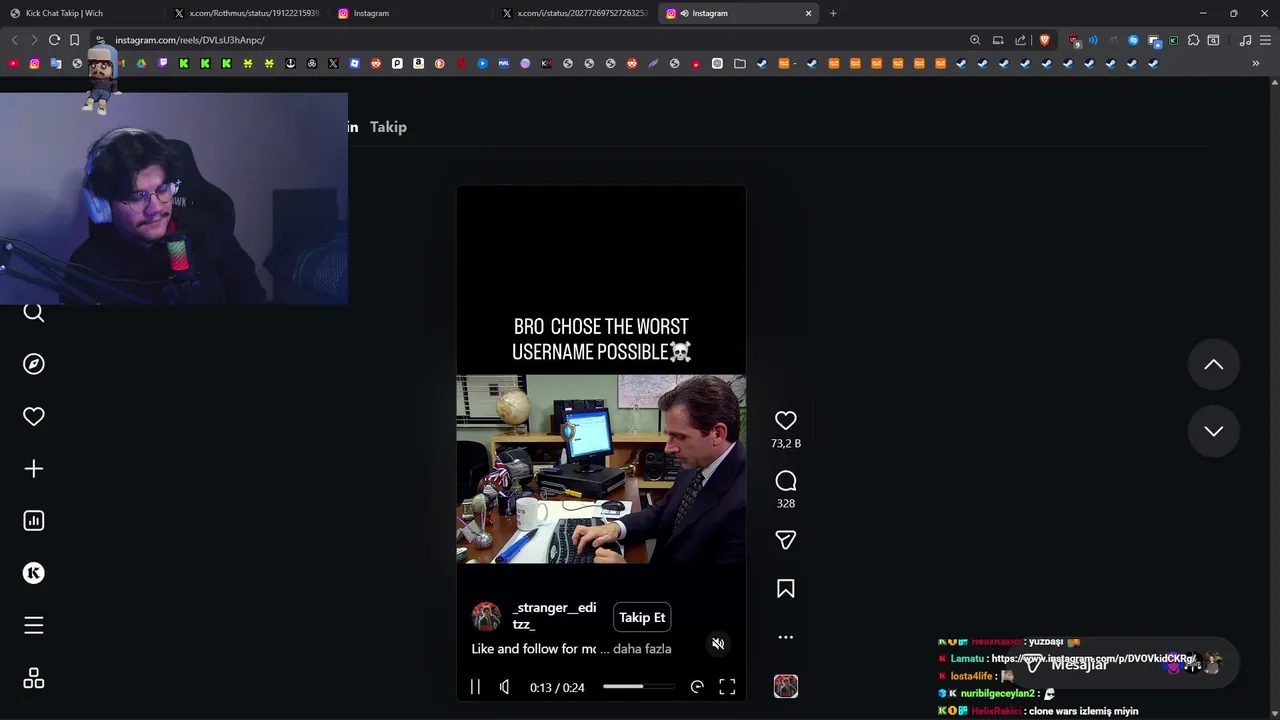
Task: Click the zoom magnifier in address bar
Action: (975, 40)
